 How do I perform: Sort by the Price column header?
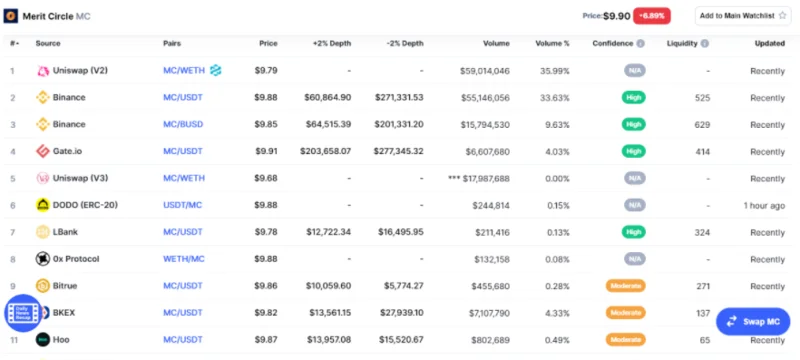click(268, 44)
